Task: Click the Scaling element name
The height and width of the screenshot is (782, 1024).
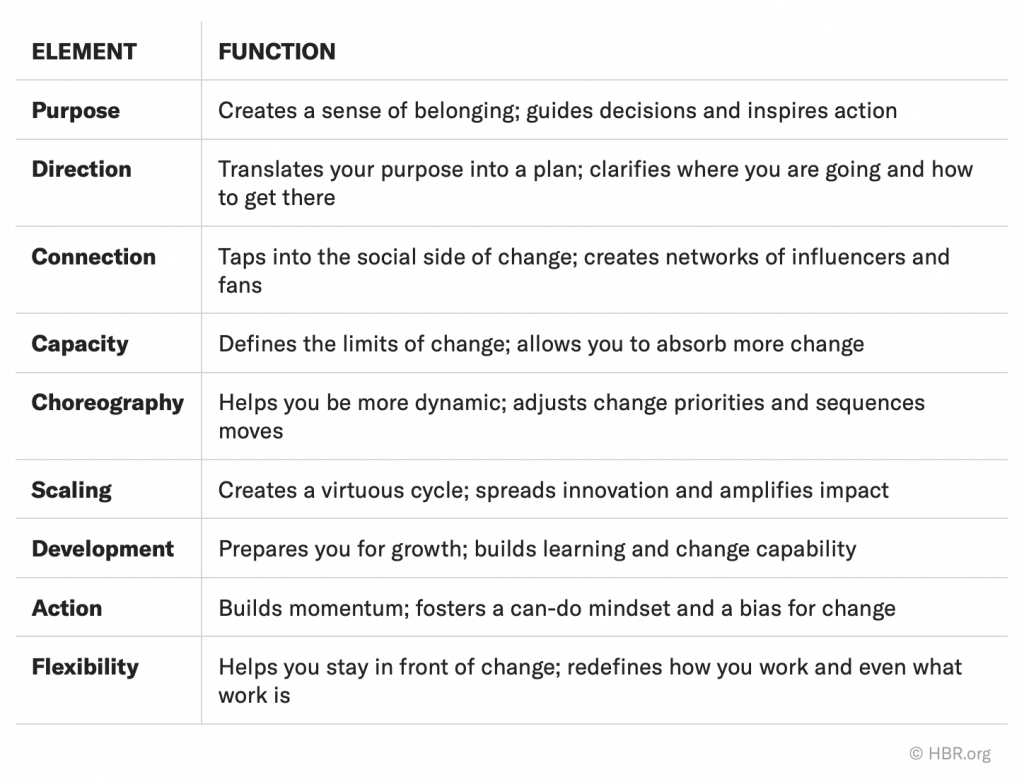Action: [71, 491]
